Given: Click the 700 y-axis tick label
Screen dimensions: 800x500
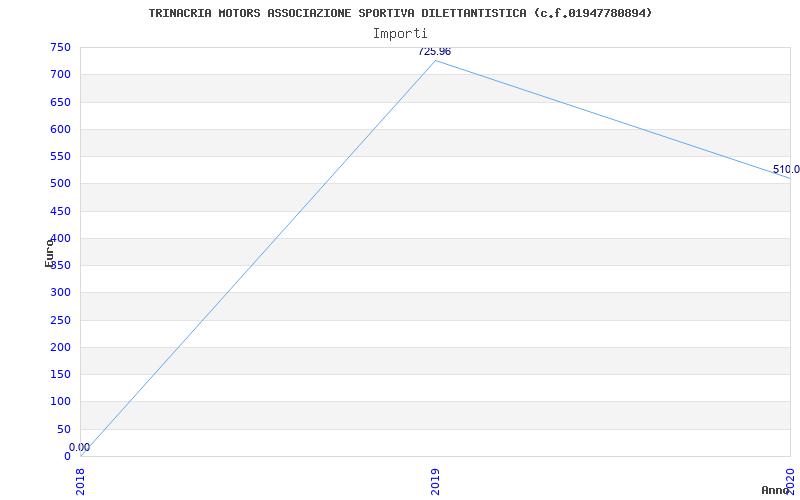Looking at the screenshot, I should [x=60, y=74].
